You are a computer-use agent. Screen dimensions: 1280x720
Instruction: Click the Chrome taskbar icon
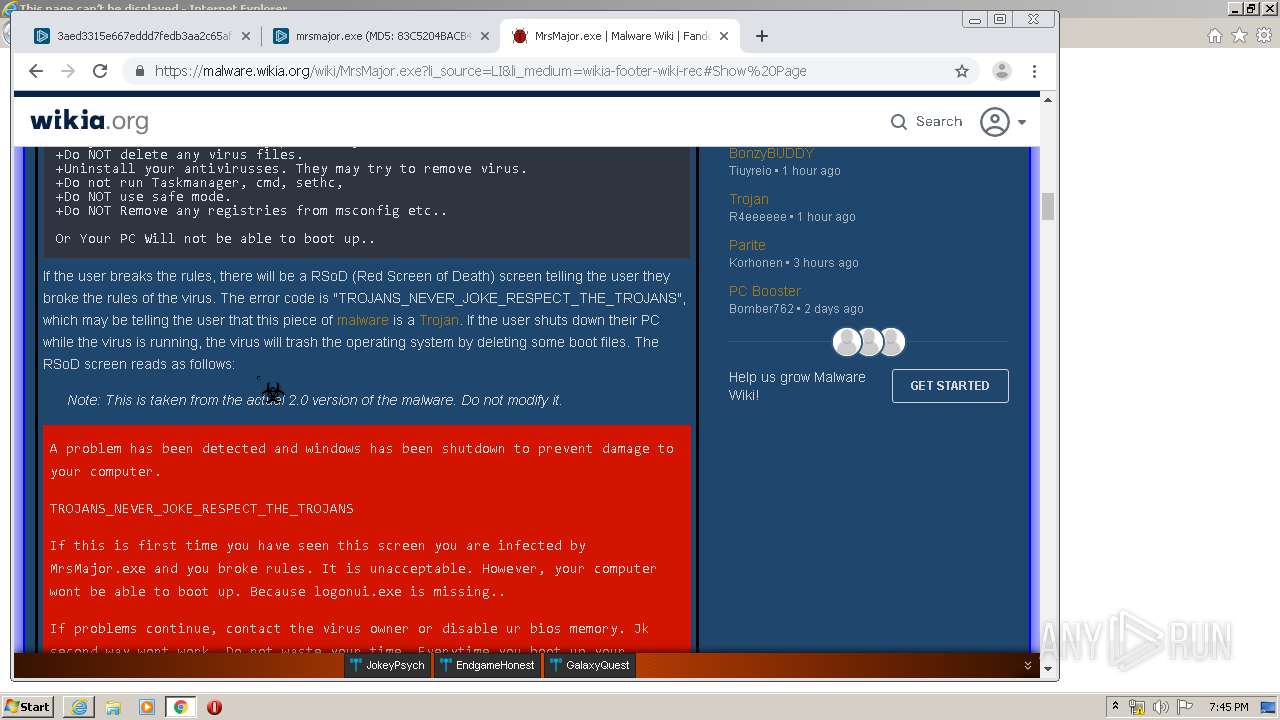pyautogui.click(x=181, y=707)
